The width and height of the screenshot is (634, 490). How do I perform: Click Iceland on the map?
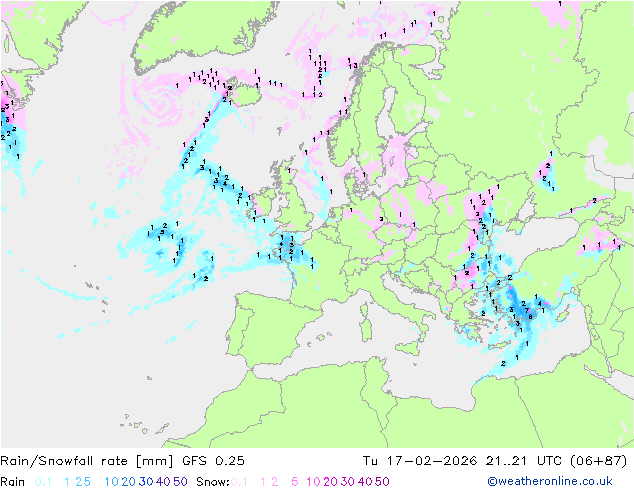click(x=243, y=91)
